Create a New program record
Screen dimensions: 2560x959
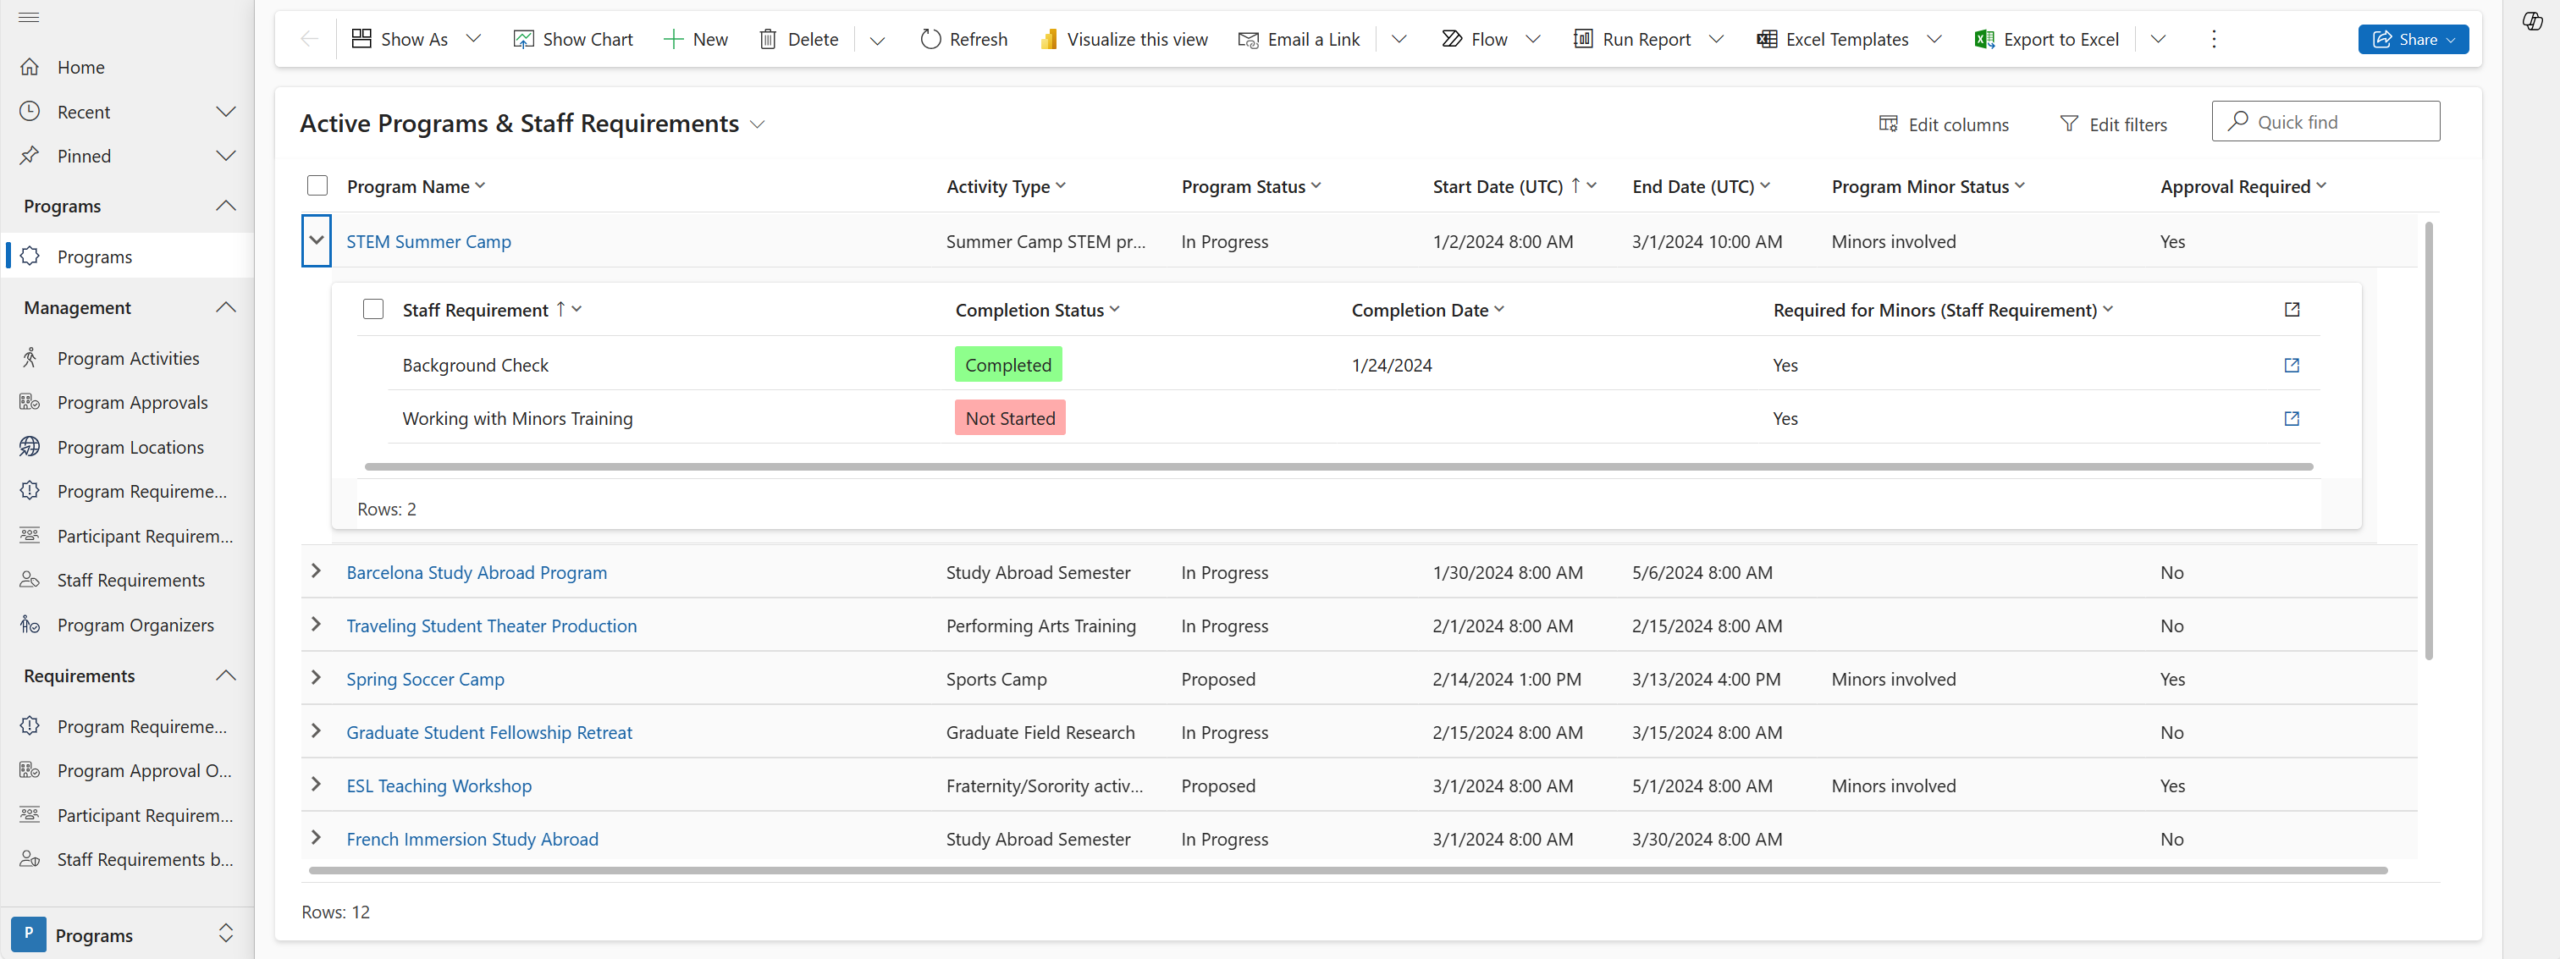[x=696, y=39]
